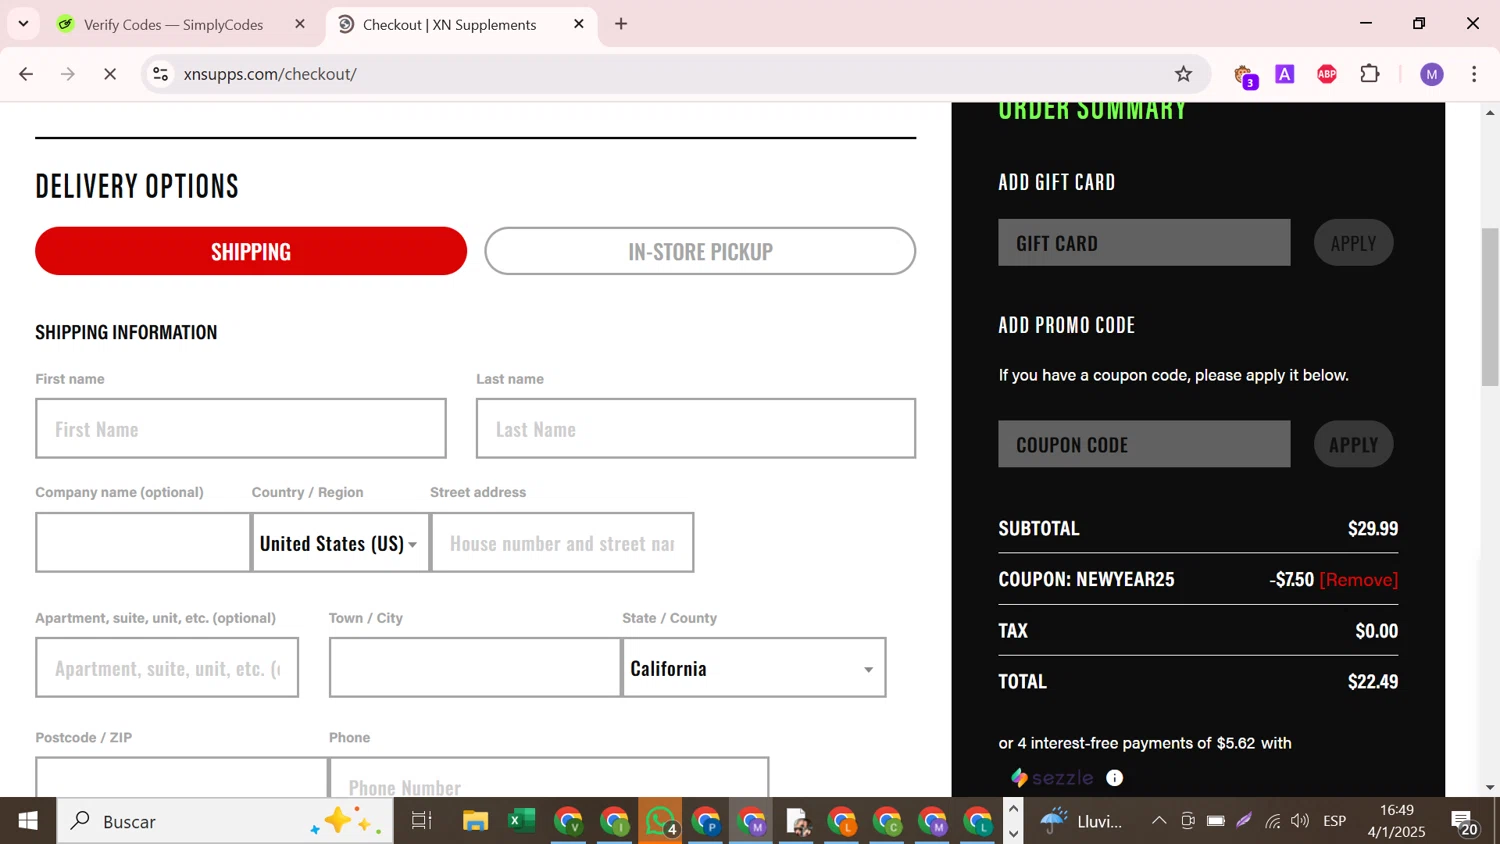Open Chrome's three-dot menu
This screenshot has height=844, width=1500.
coord(1474,74)
